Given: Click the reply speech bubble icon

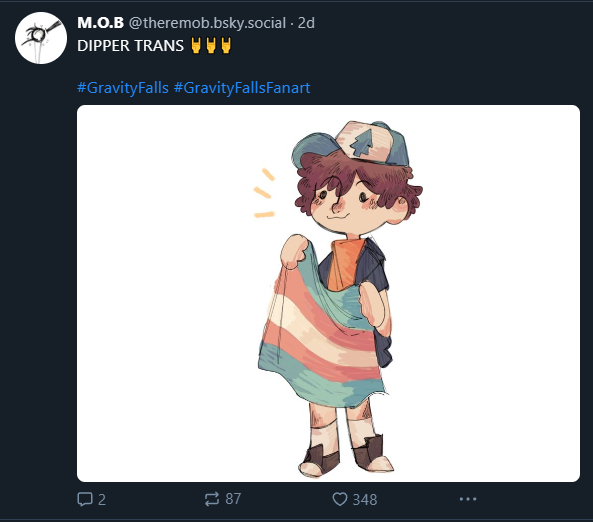Looking at the screenshot, I should [85, 499].
